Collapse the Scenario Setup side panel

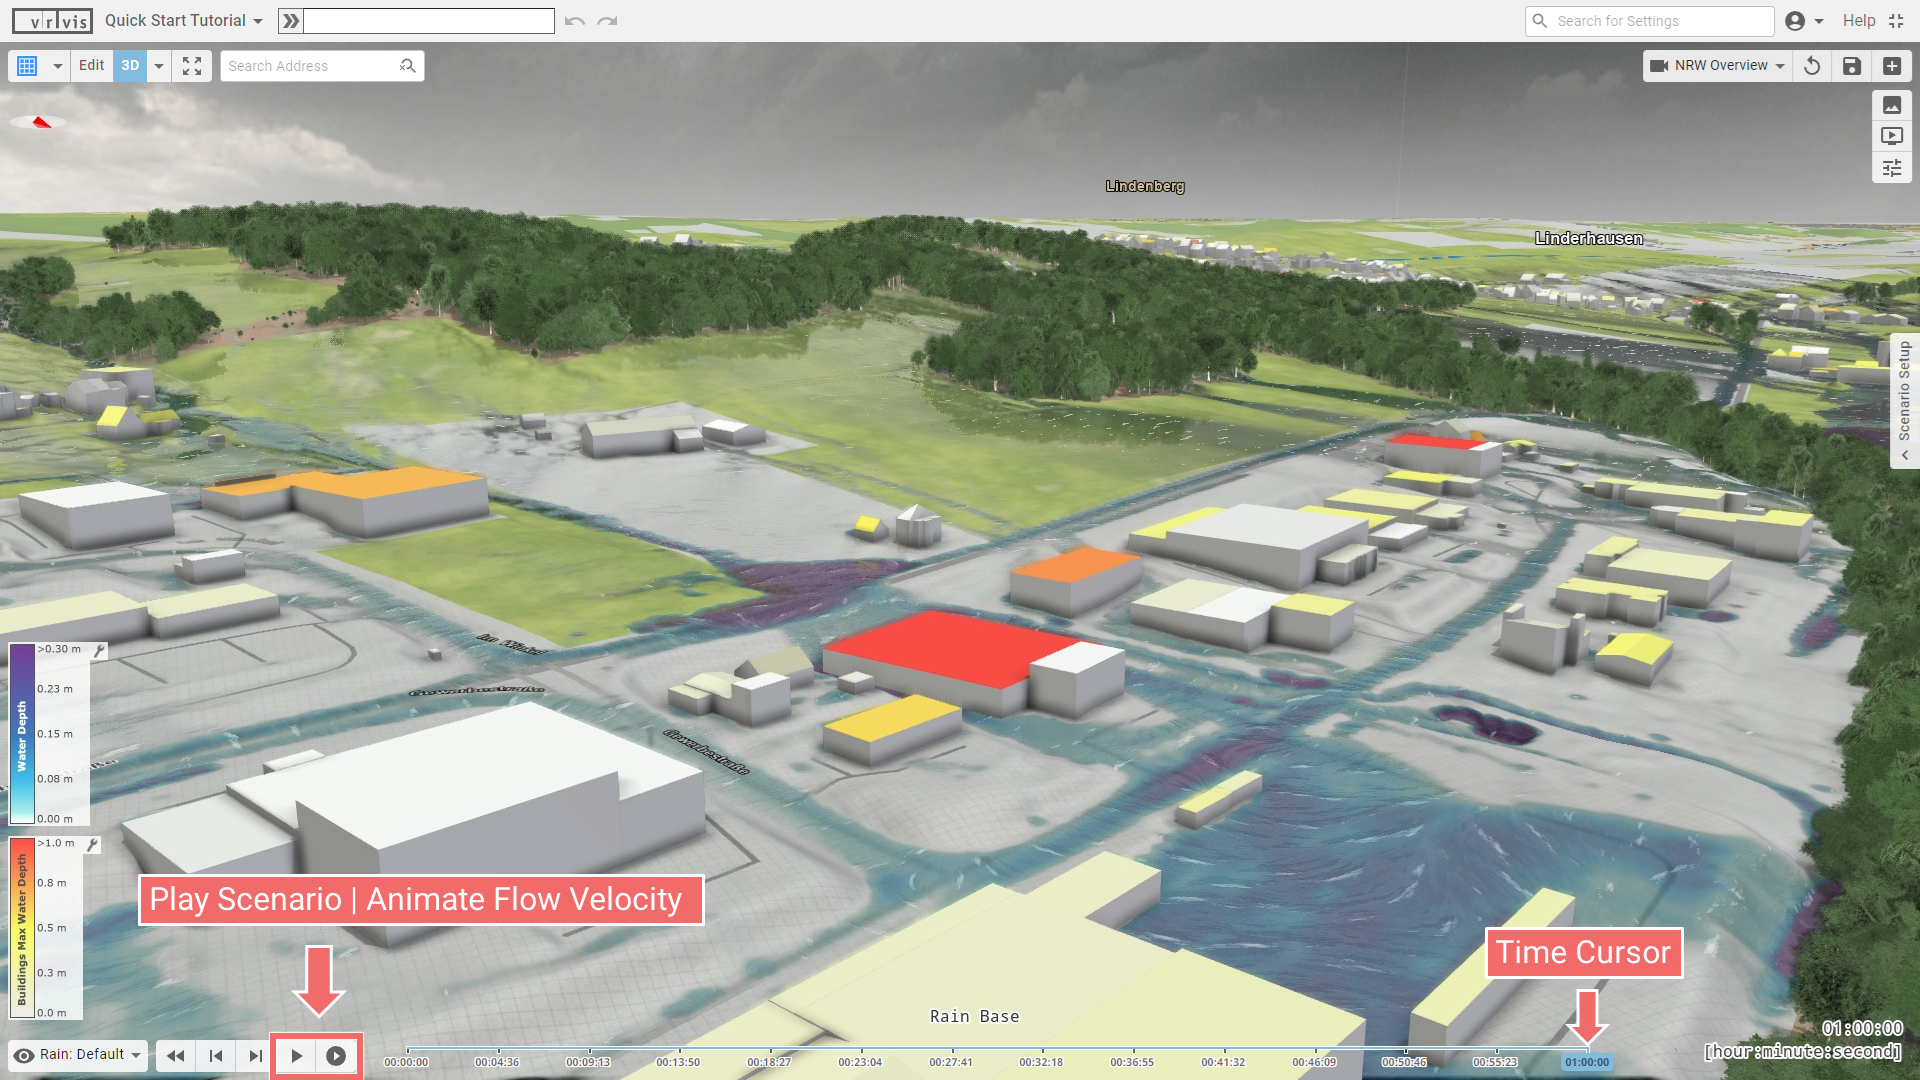pos(1904,455)
